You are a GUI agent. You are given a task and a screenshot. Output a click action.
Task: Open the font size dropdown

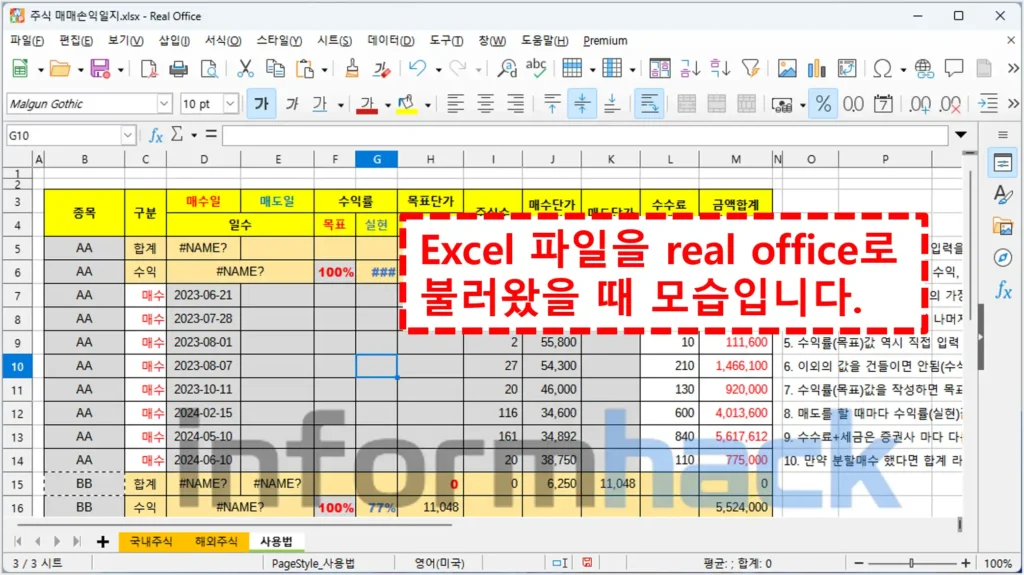point(230,103)
